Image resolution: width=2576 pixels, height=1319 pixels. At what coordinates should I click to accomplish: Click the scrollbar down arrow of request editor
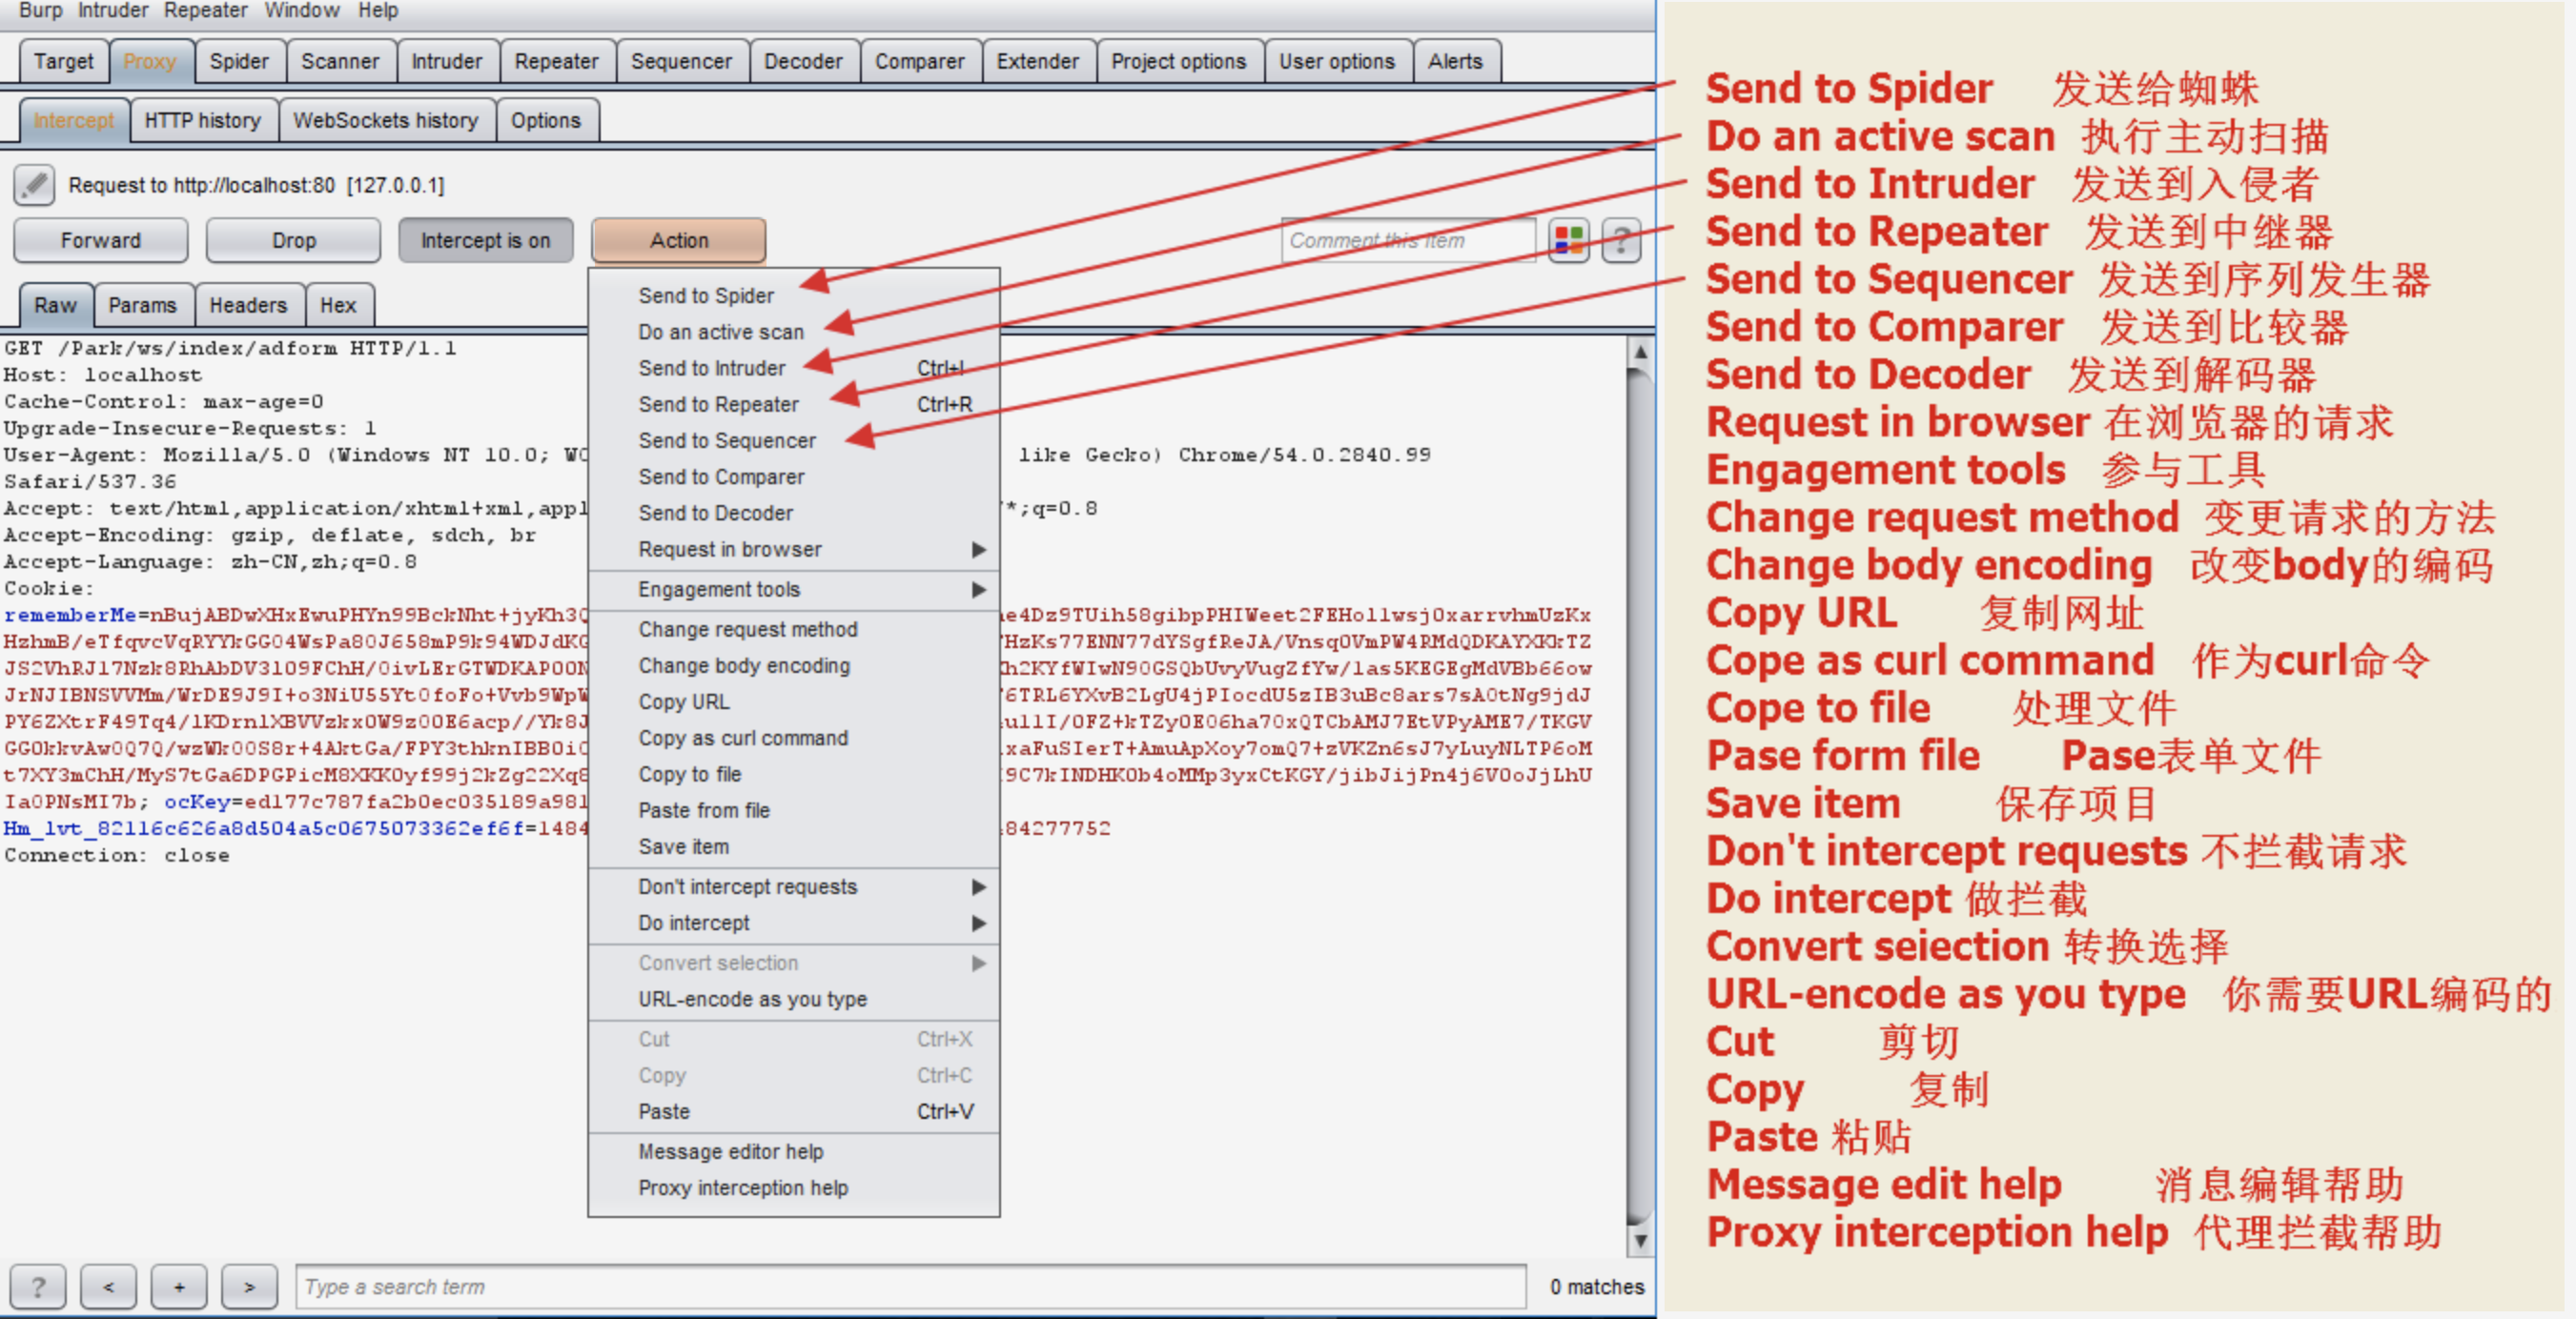pyautogui.click(x=1640, y=1241)
